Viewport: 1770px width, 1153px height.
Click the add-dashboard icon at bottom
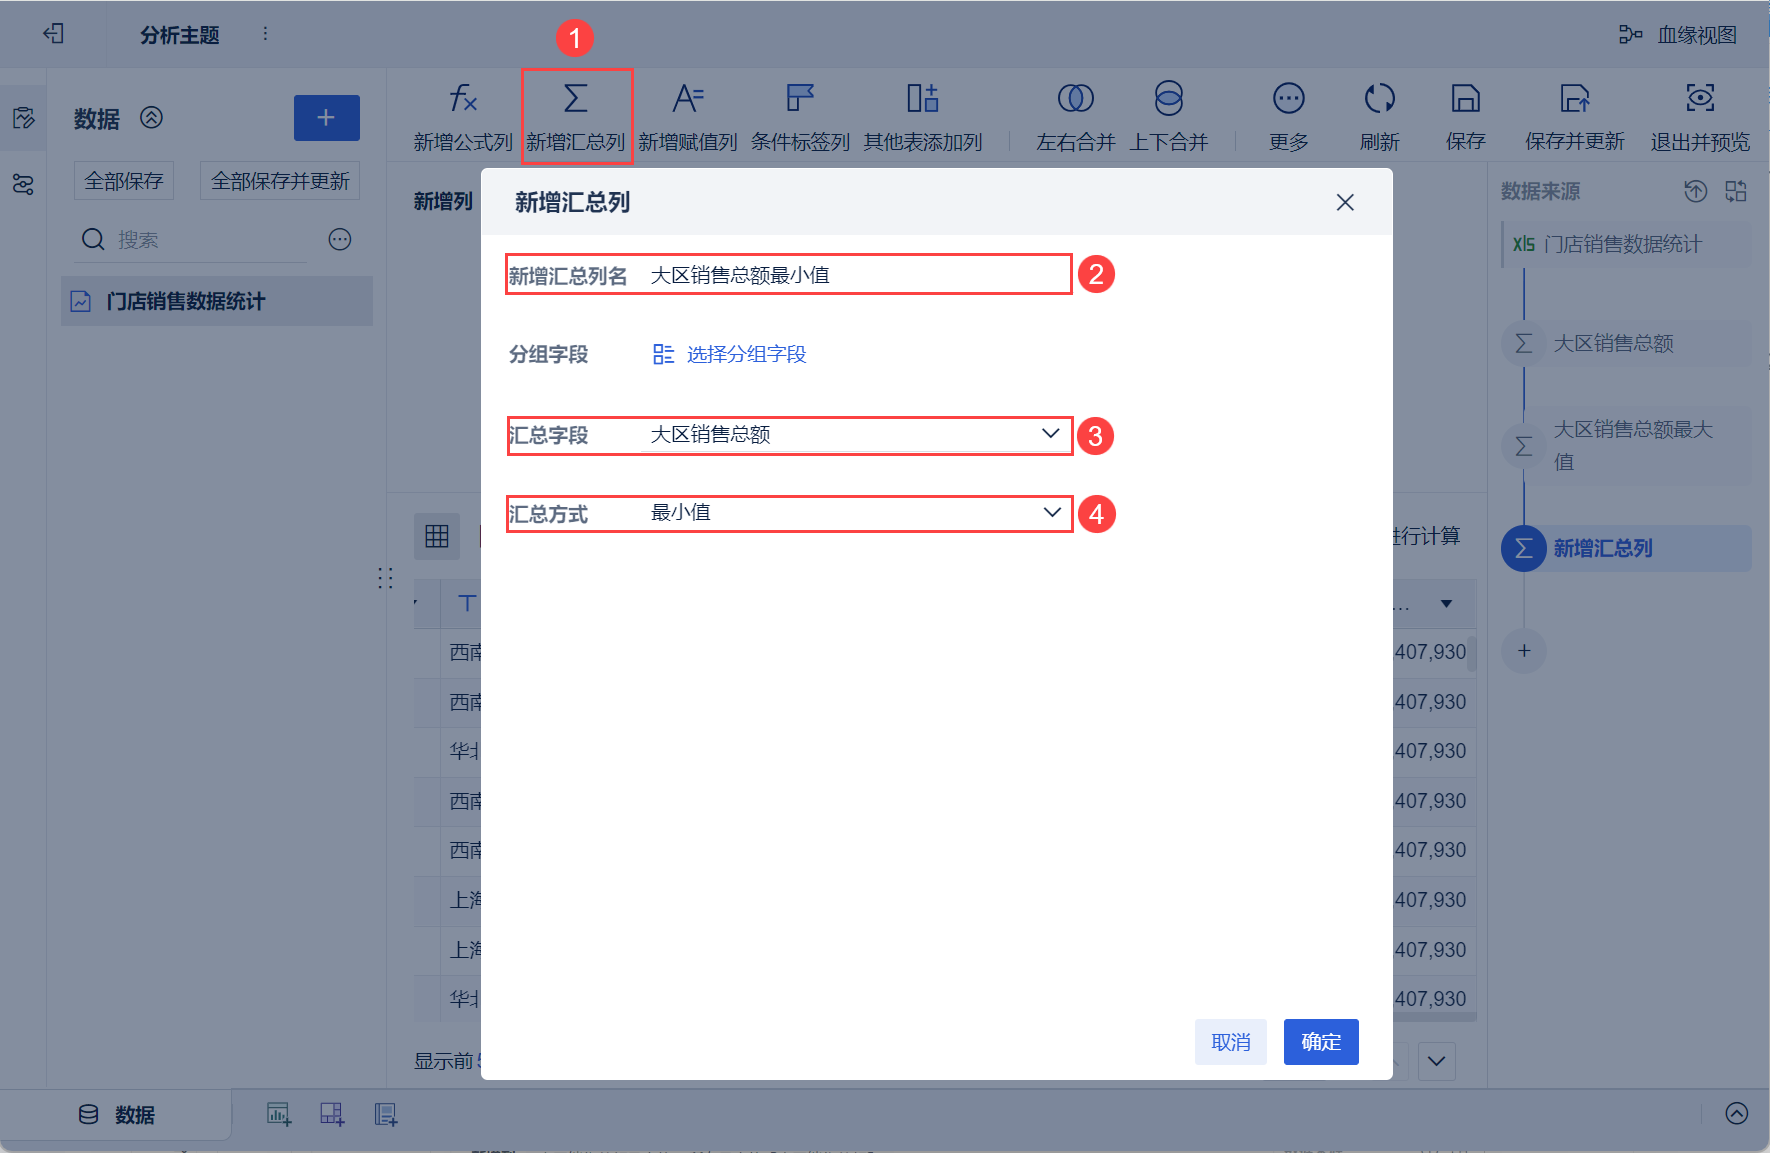[332, 1114]
